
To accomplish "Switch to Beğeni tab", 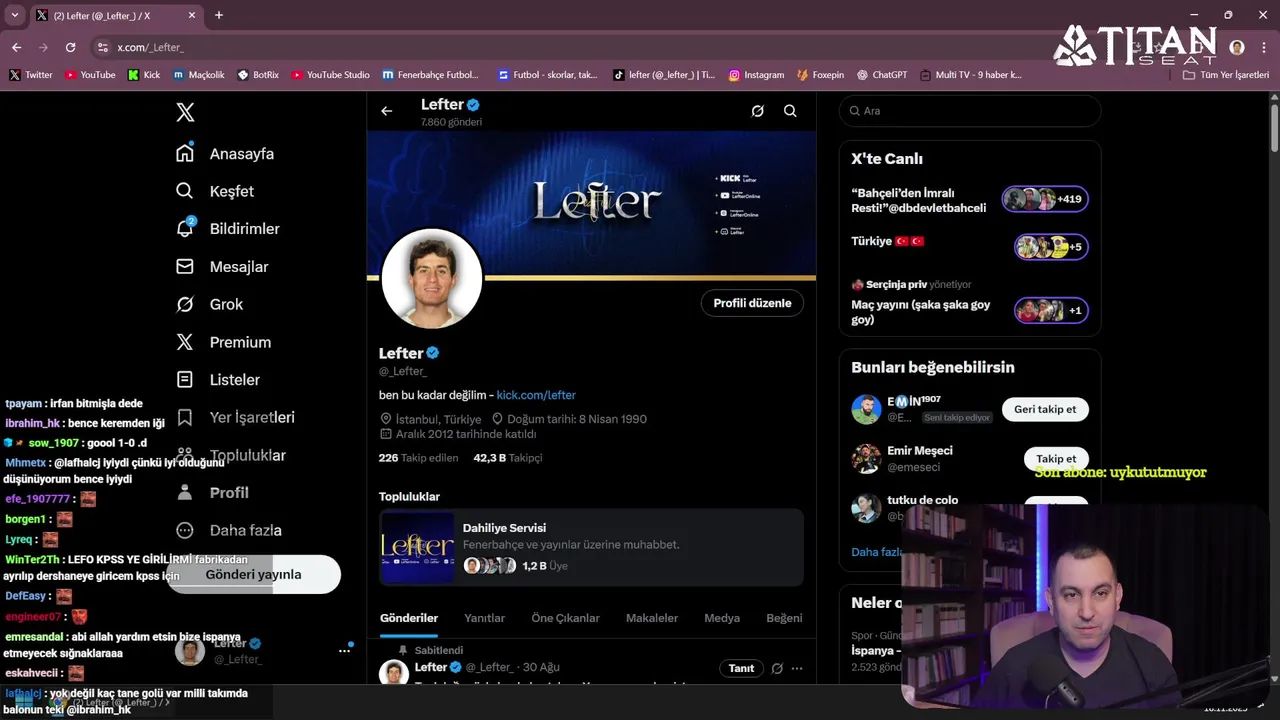I will pos(784,618).
